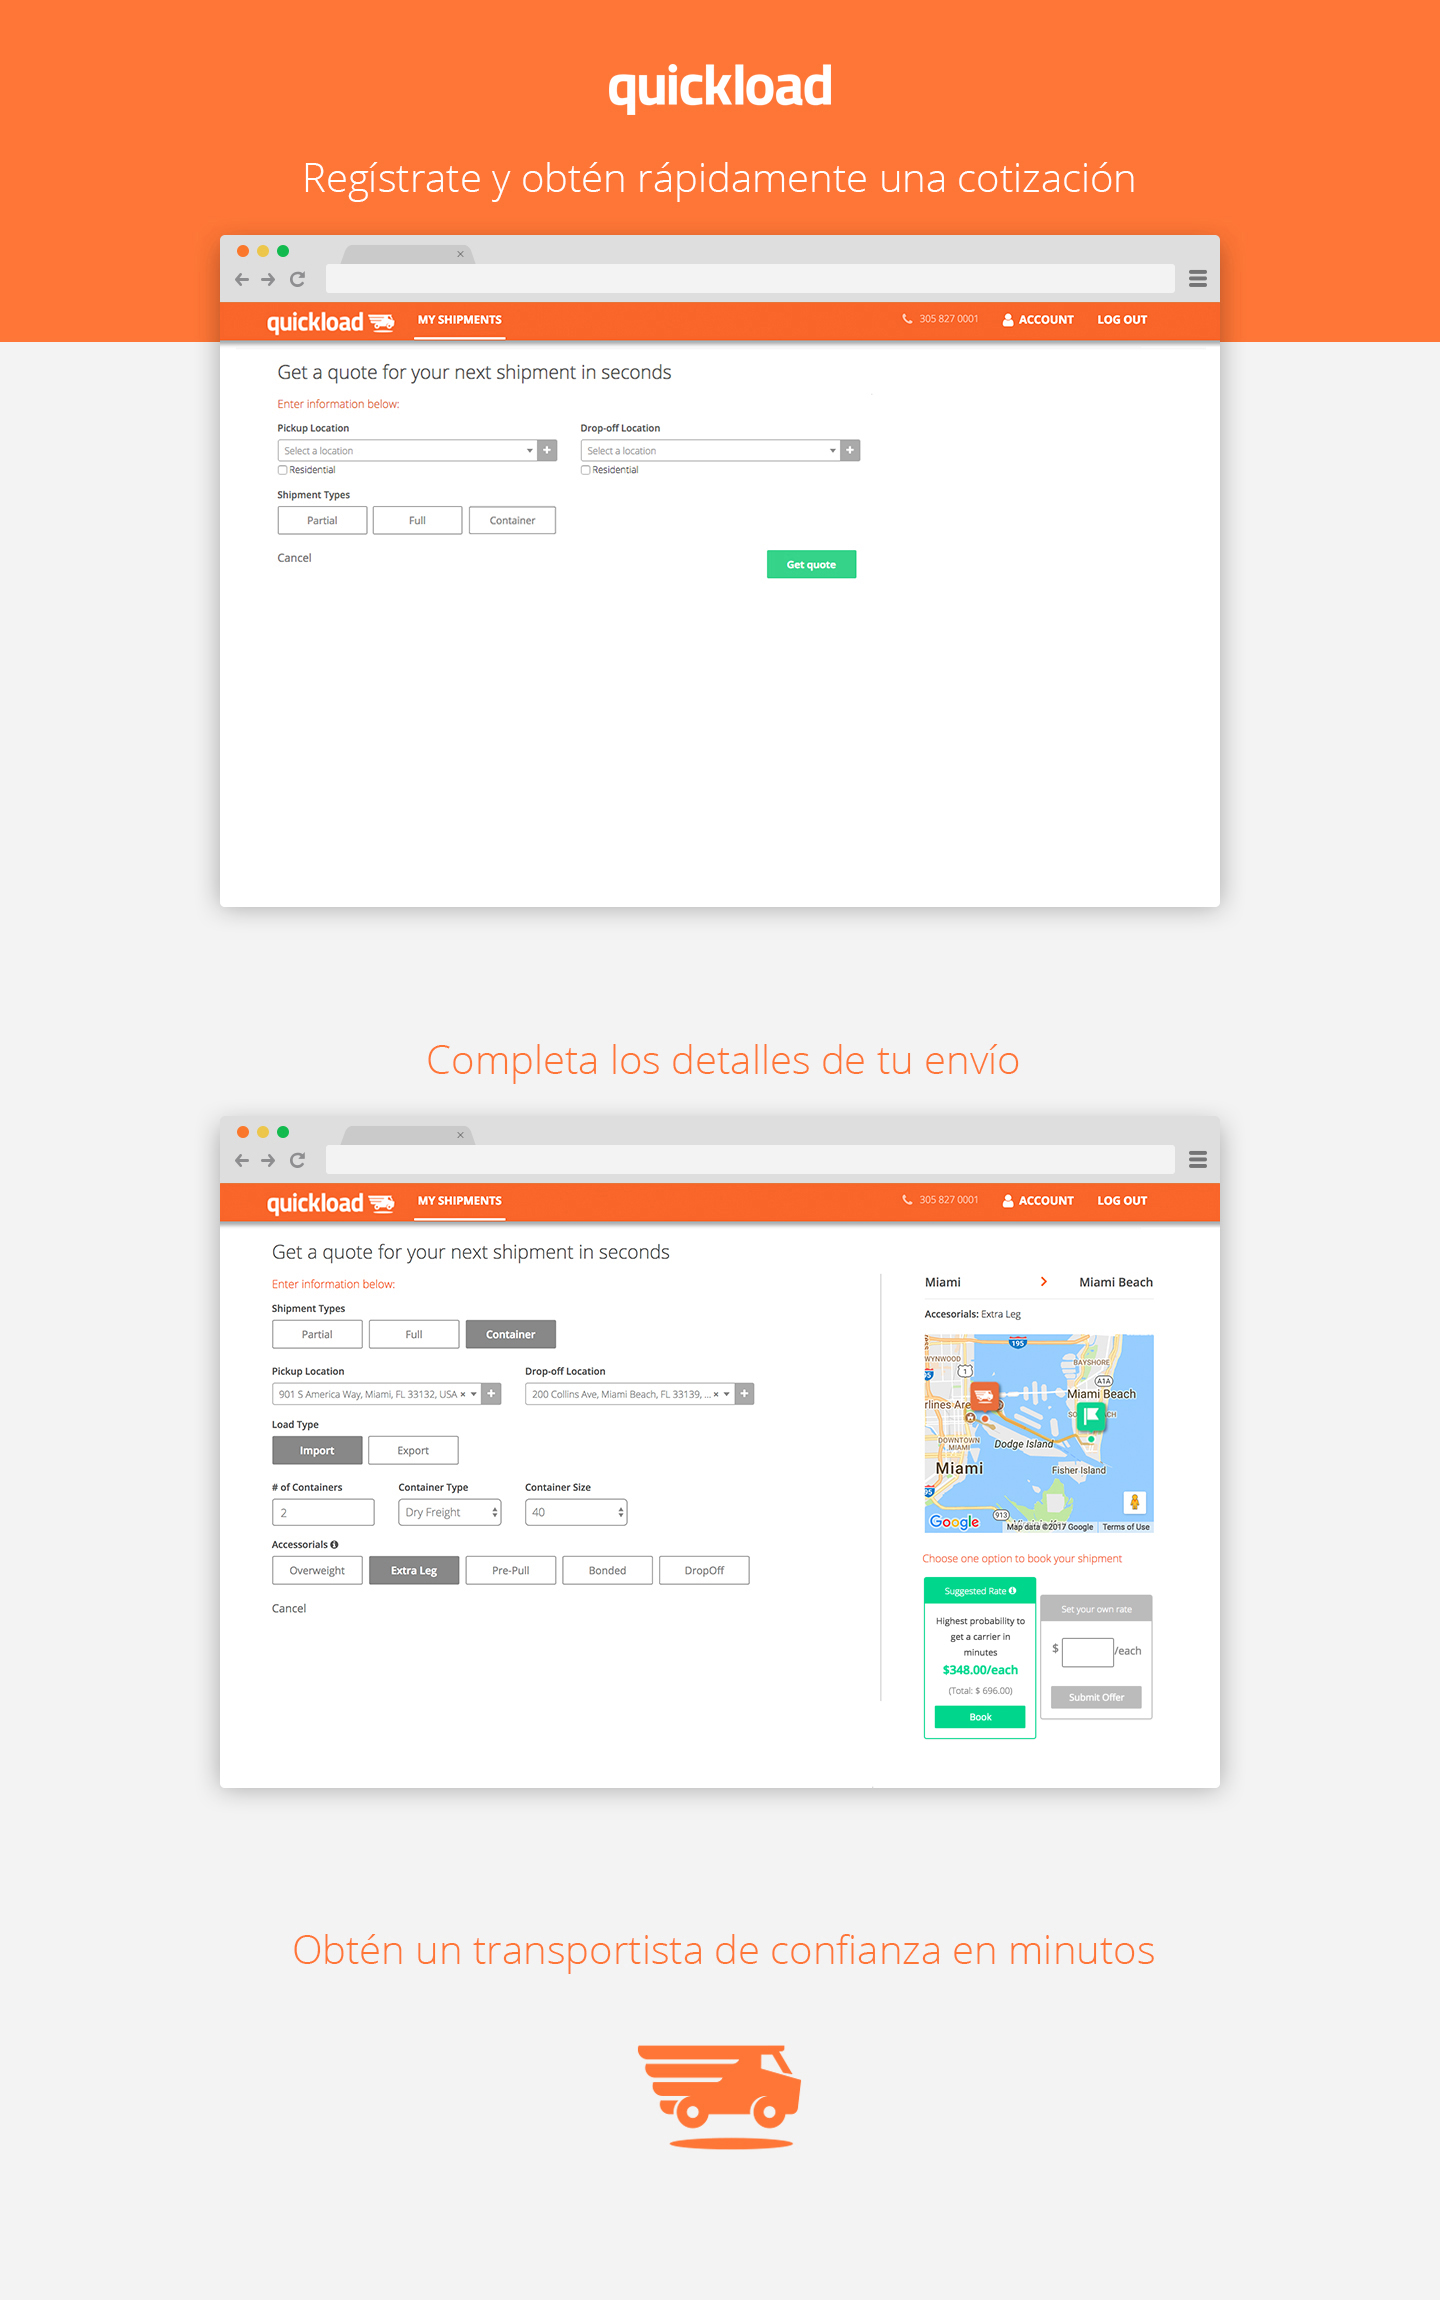Image resolution: width=1440 pixels, height=2300 pixels.
Task: Click the green flag destination marker on map
Action: point(1091,1415)
